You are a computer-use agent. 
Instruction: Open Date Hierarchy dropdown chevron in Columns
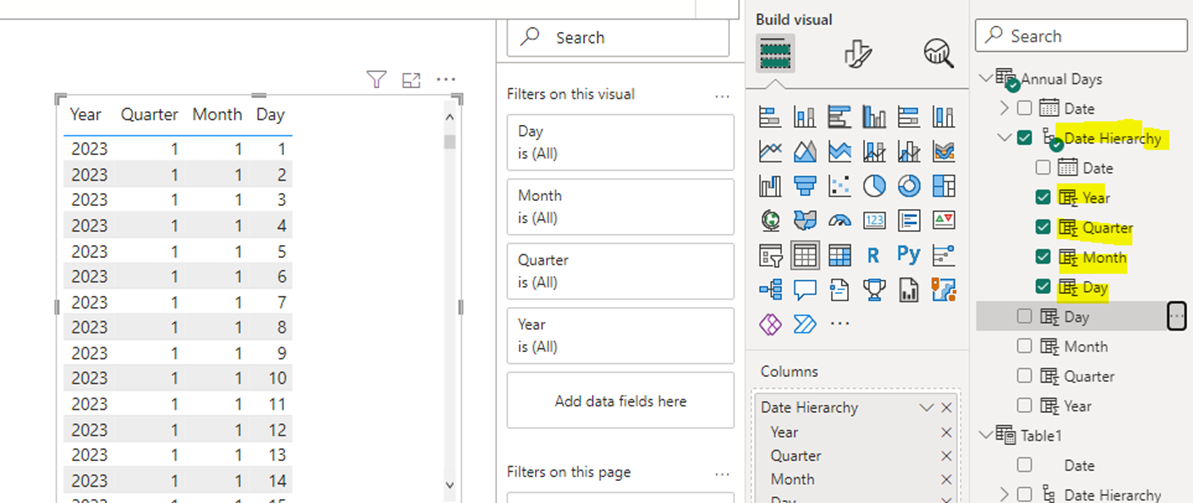[926, 408]
